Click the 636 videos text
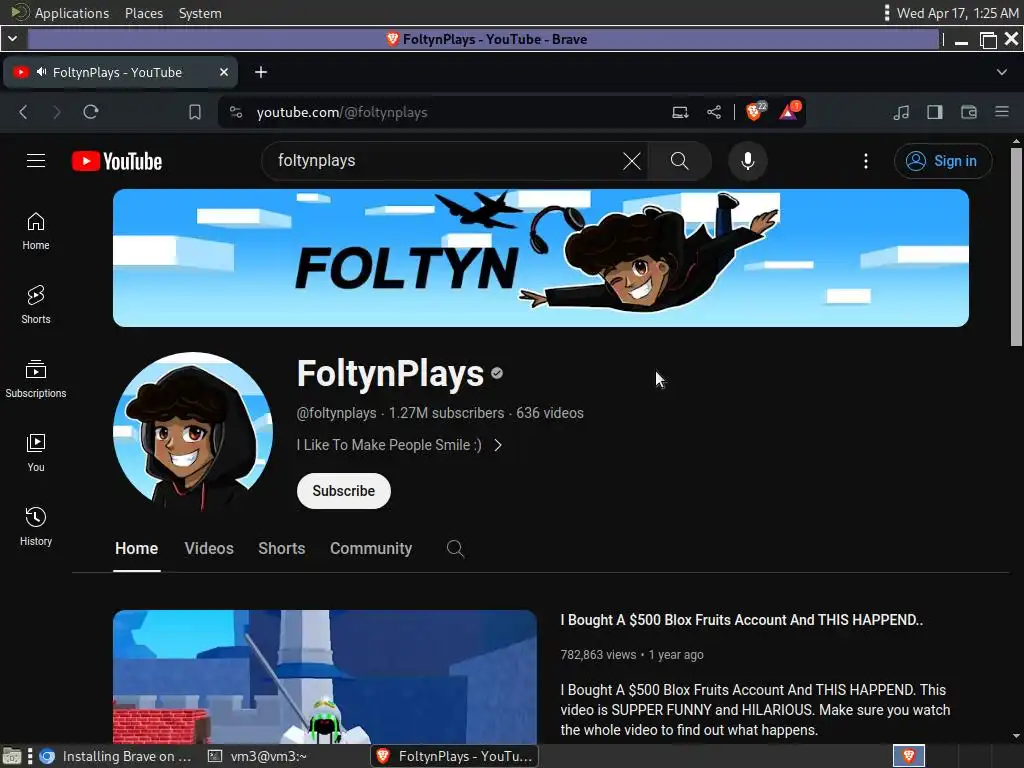The height and width of the screenshot is (768, 1024). tap(550, 413)
